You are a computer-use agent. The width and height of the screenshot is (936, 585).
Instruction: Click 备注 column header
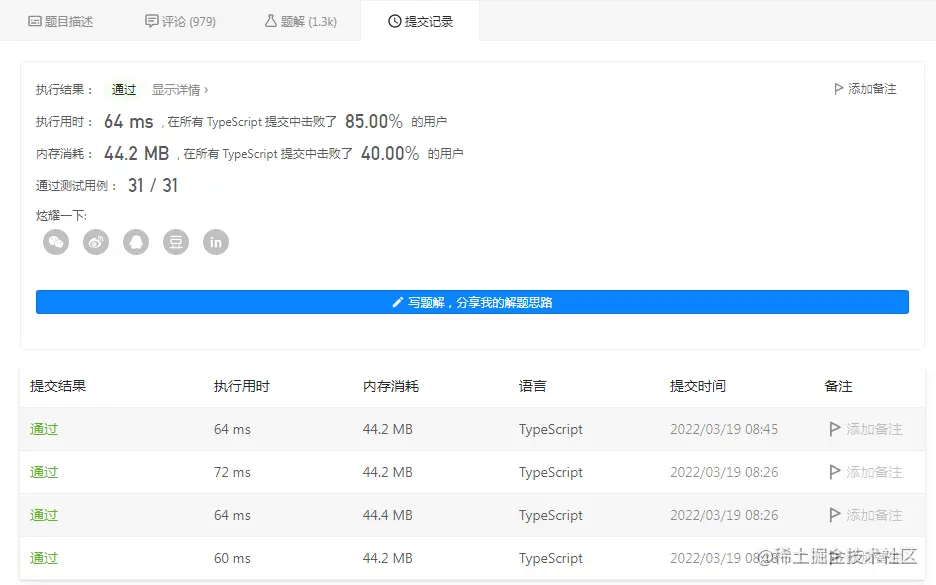tap(838, 386)
